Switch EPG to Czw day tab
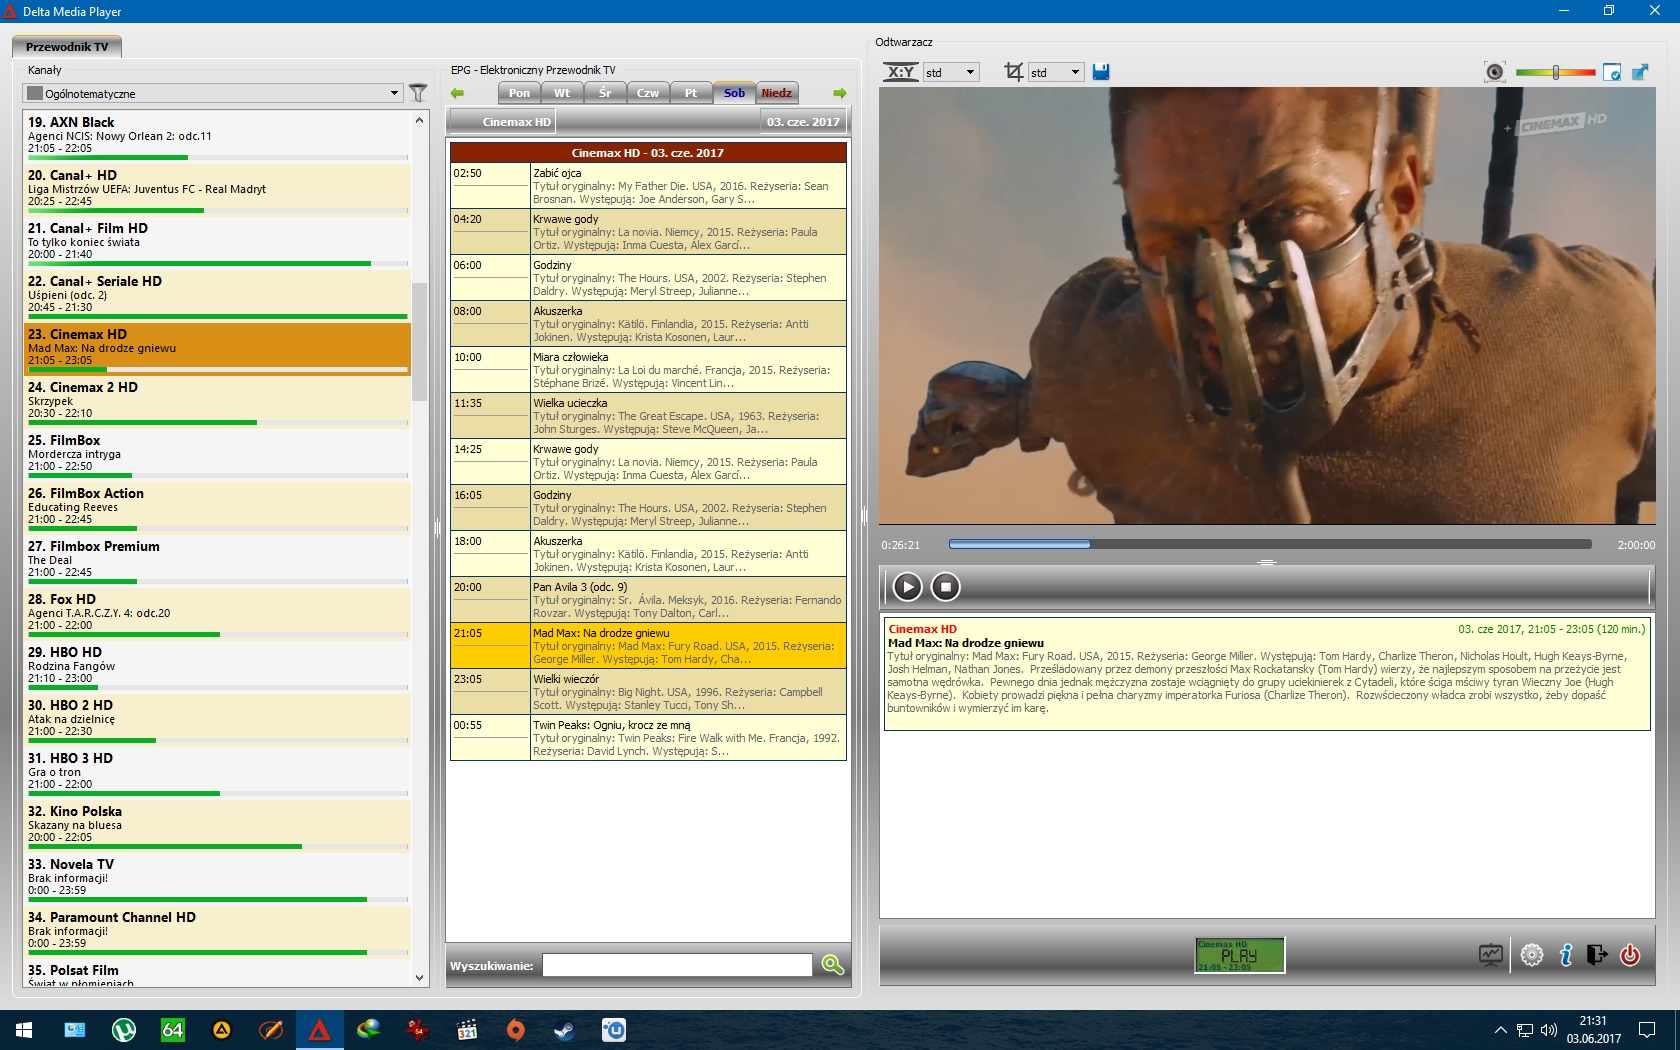This screenshot has height=1050, width=1680. [x=648, y=93]
